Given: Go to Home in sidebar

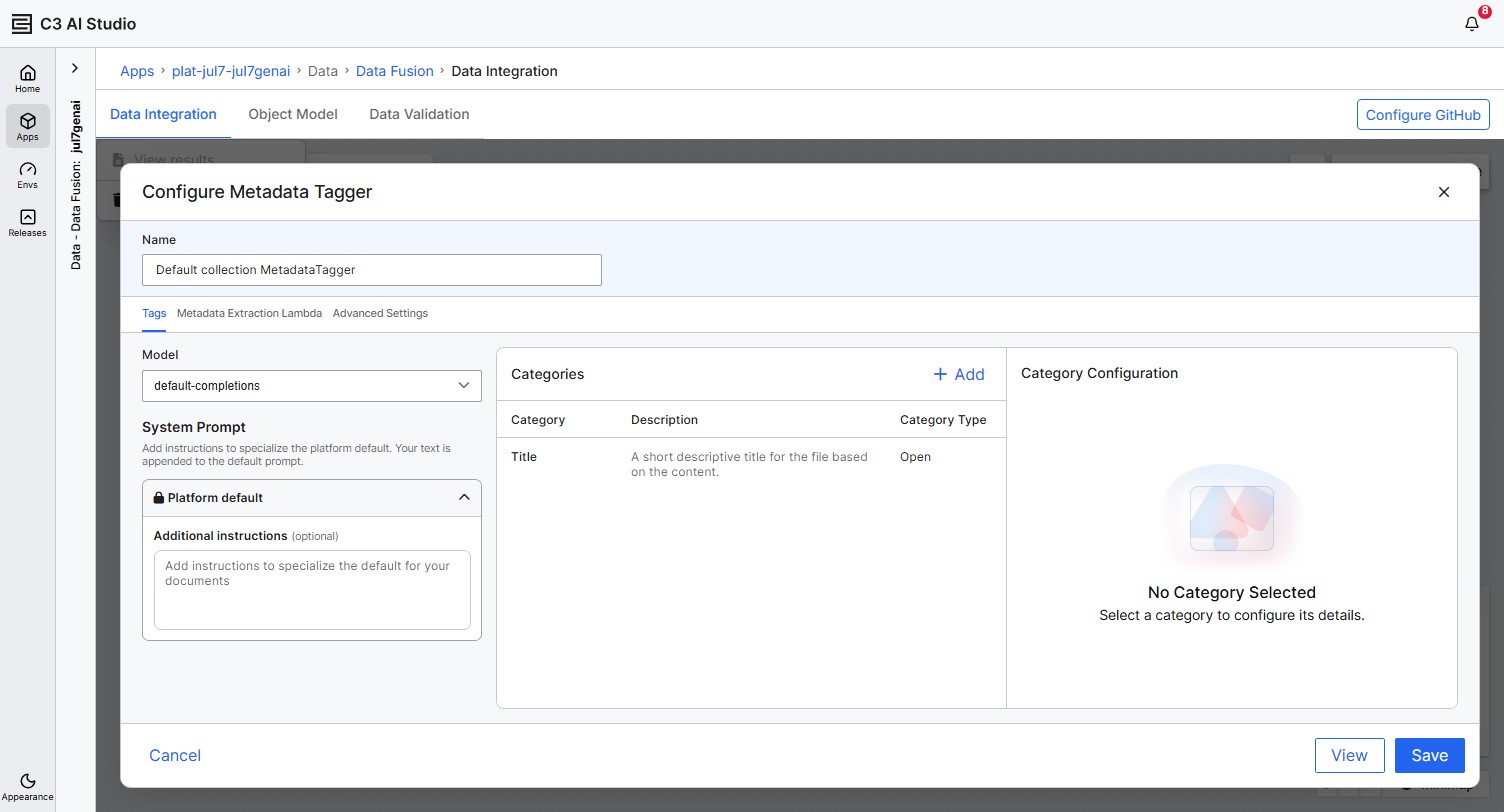Looking at the screenshot, I should click(28, 79).
